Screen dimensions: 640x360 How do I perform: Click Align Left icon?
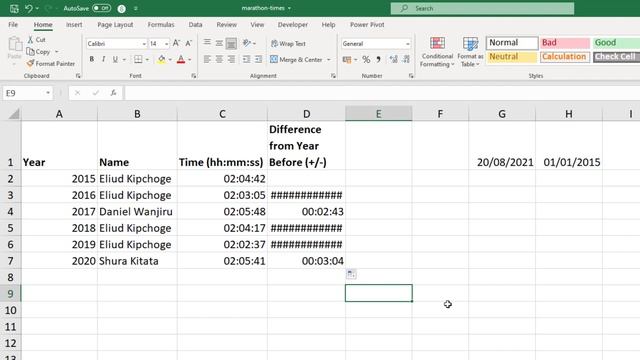(x=207, y=60)
